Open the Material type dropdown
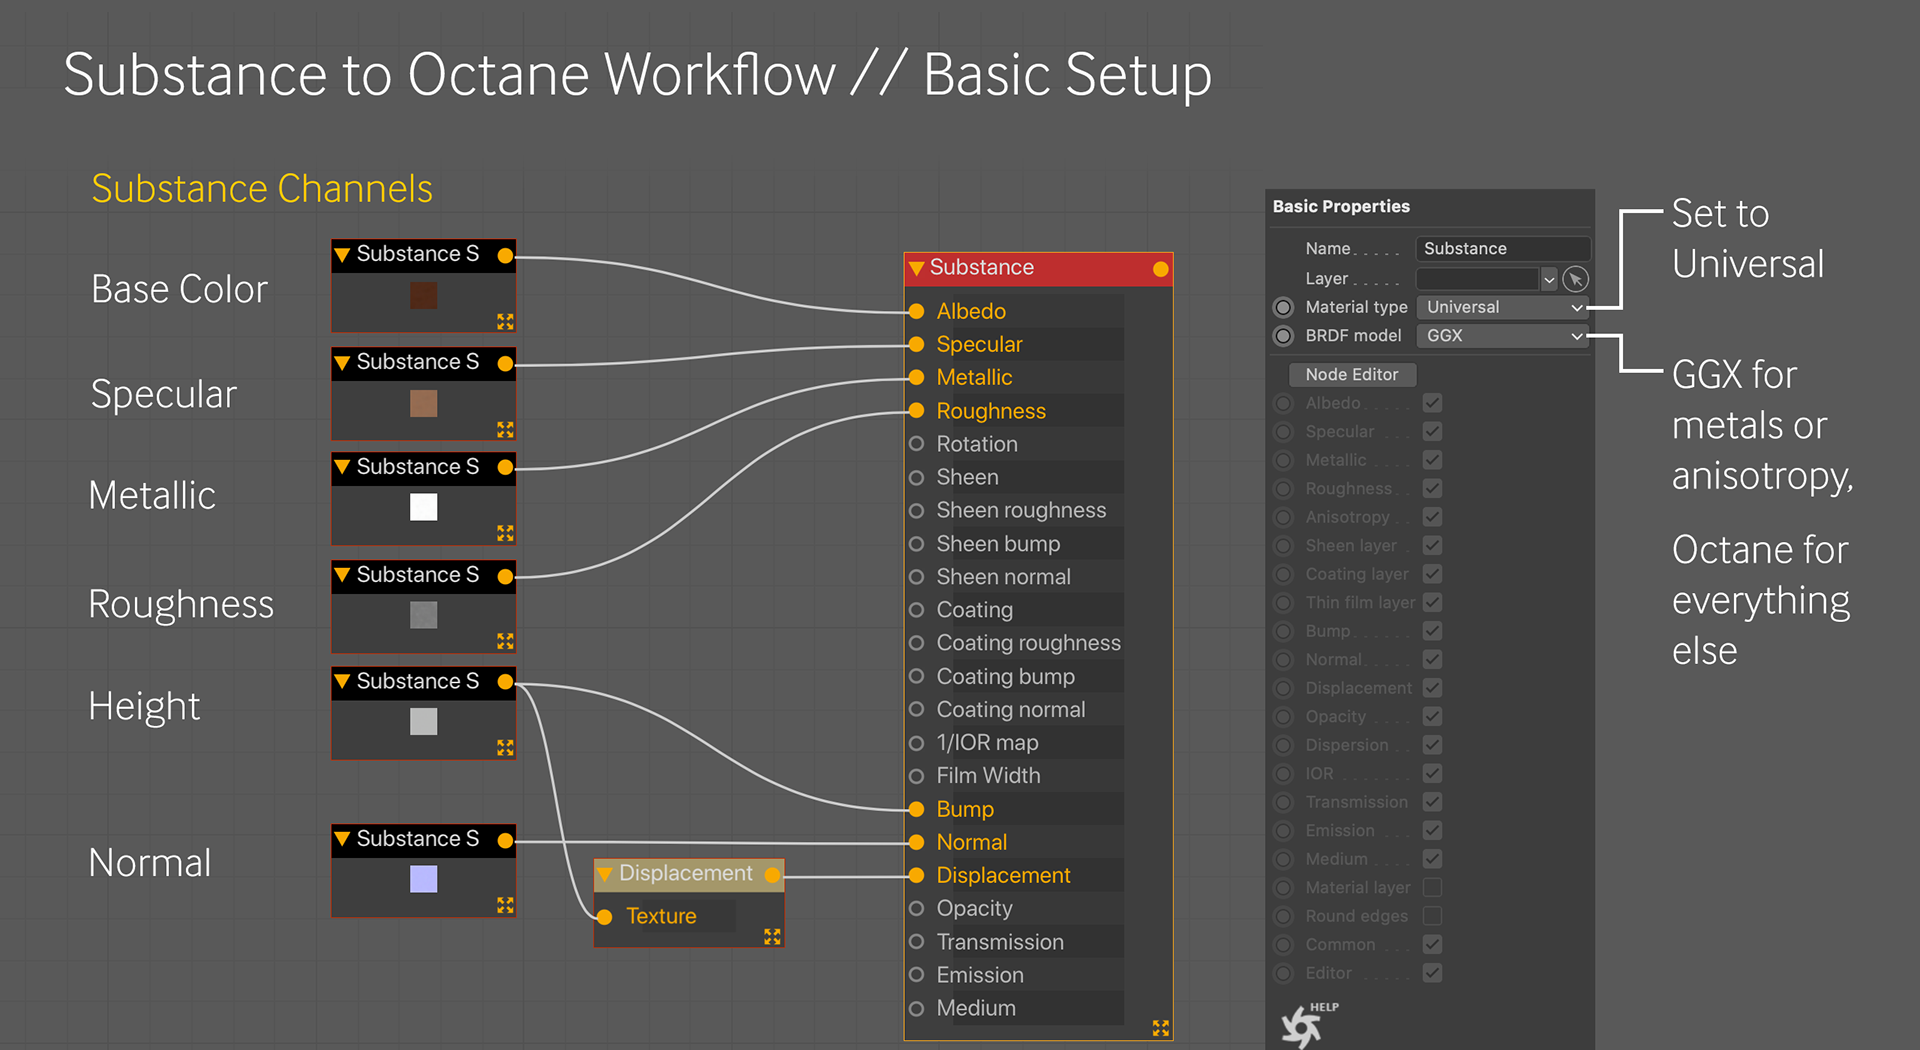 (x=1502, y=307)
